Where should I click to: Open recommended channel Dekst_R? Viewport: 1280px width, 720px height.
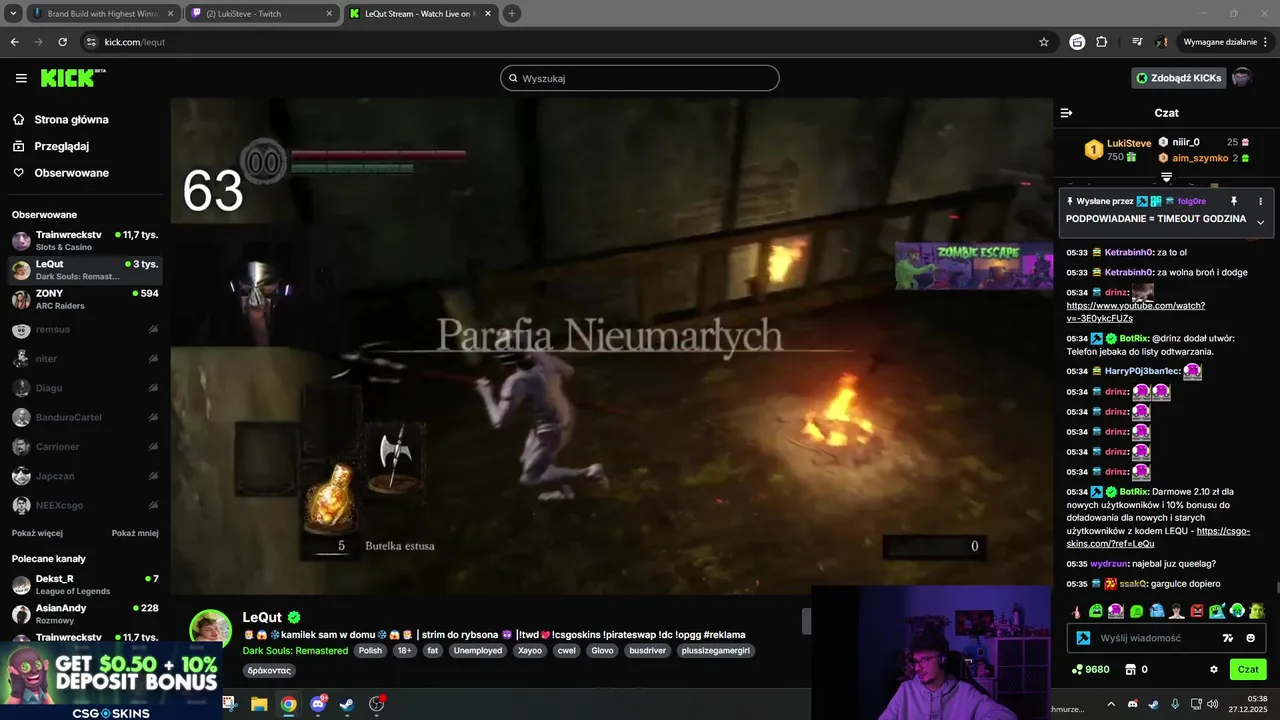click(85, 584)
